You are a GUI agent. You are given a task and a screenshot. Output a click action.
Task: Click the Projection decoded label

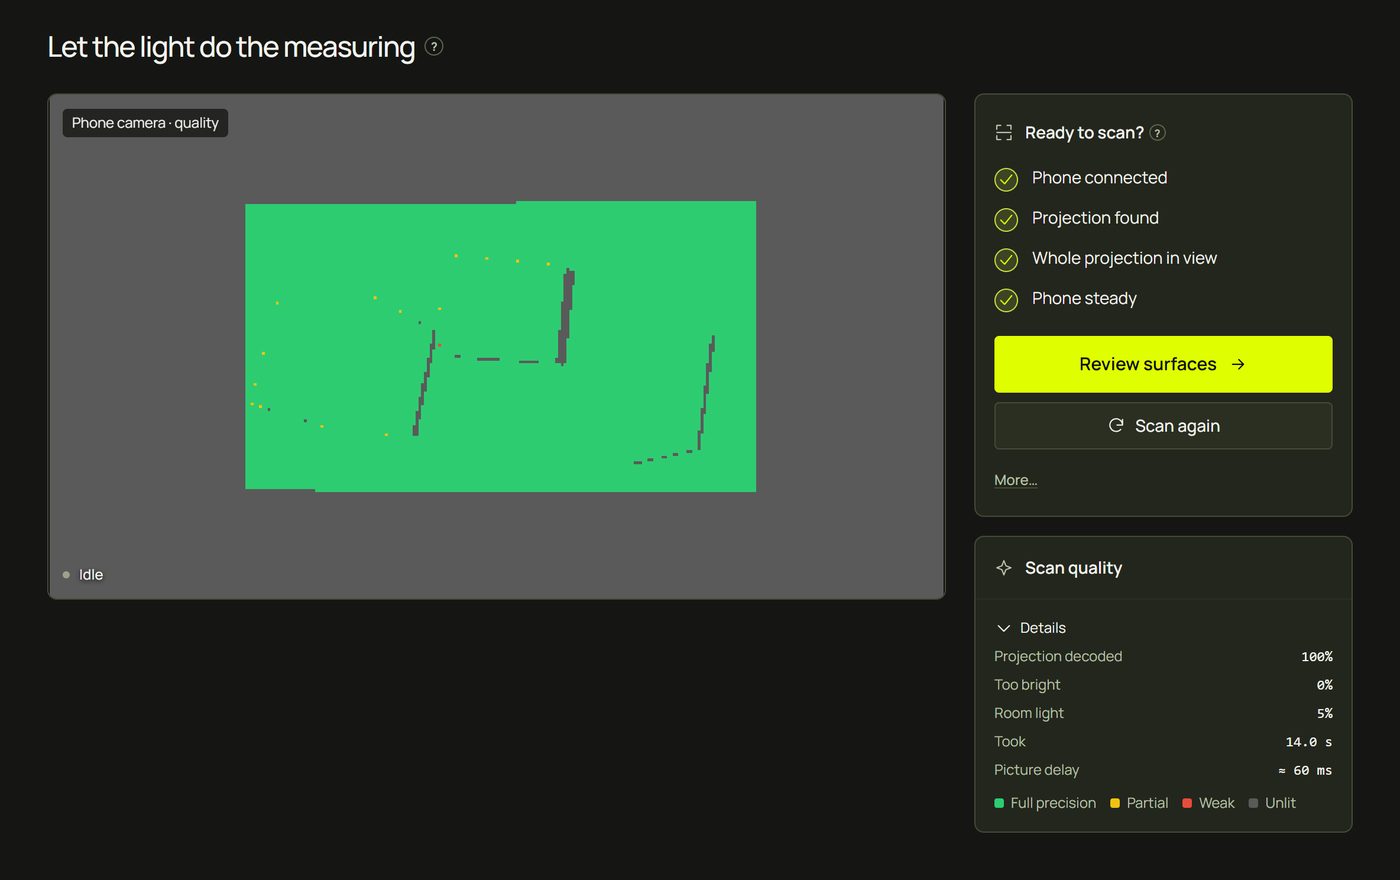point(1058,656)
